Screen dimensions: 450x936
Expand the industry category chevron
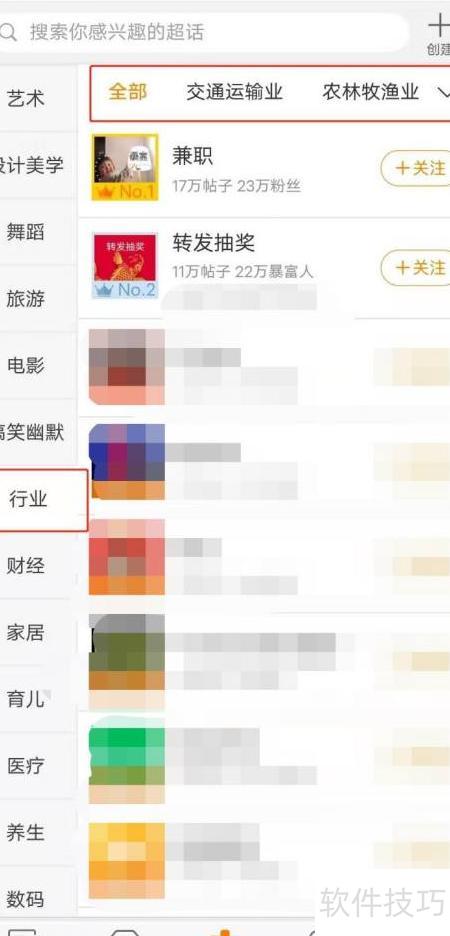tap(443, 93)
